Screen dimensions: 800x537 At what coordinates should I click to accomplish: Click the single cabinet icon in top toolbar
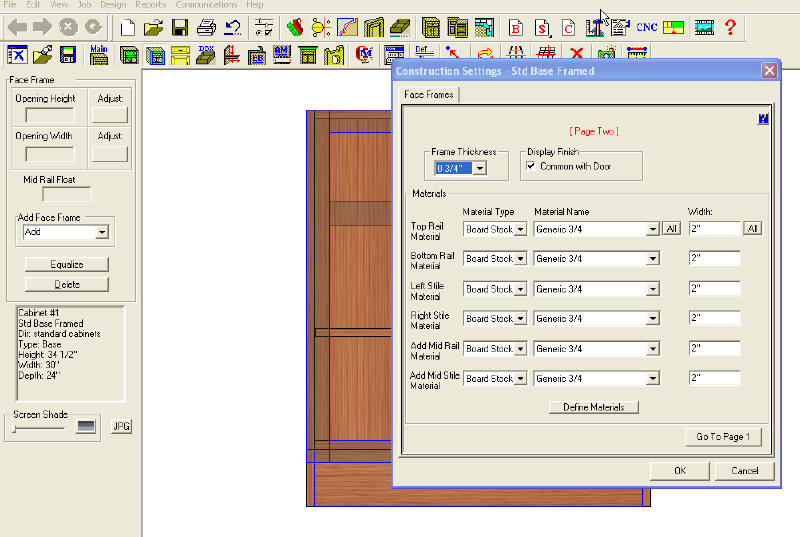pyautogui.click(x=431, y=28)
